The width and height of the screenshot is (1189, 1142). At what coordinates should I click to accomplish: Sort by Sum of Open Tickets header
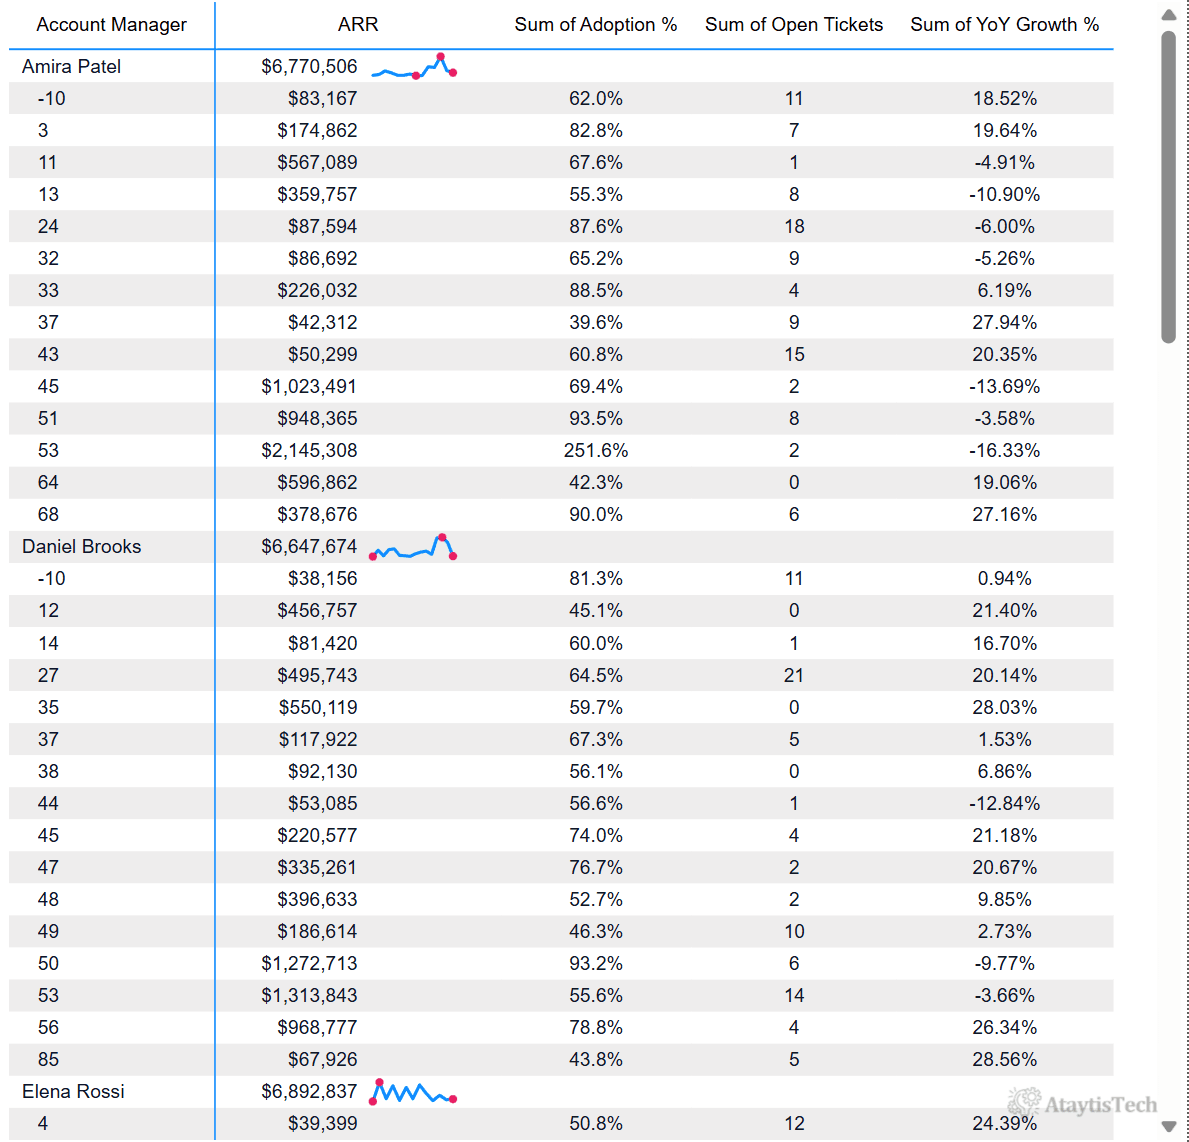[x=794, y=24]
